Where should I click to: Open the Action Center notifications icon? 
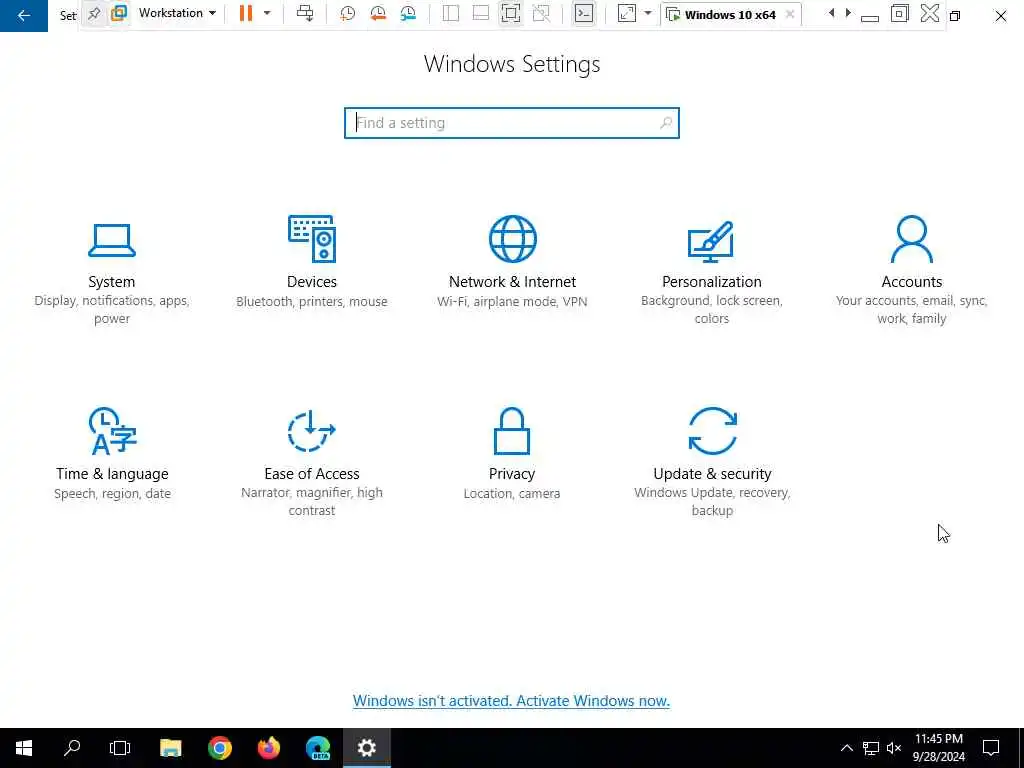(991, 748)
